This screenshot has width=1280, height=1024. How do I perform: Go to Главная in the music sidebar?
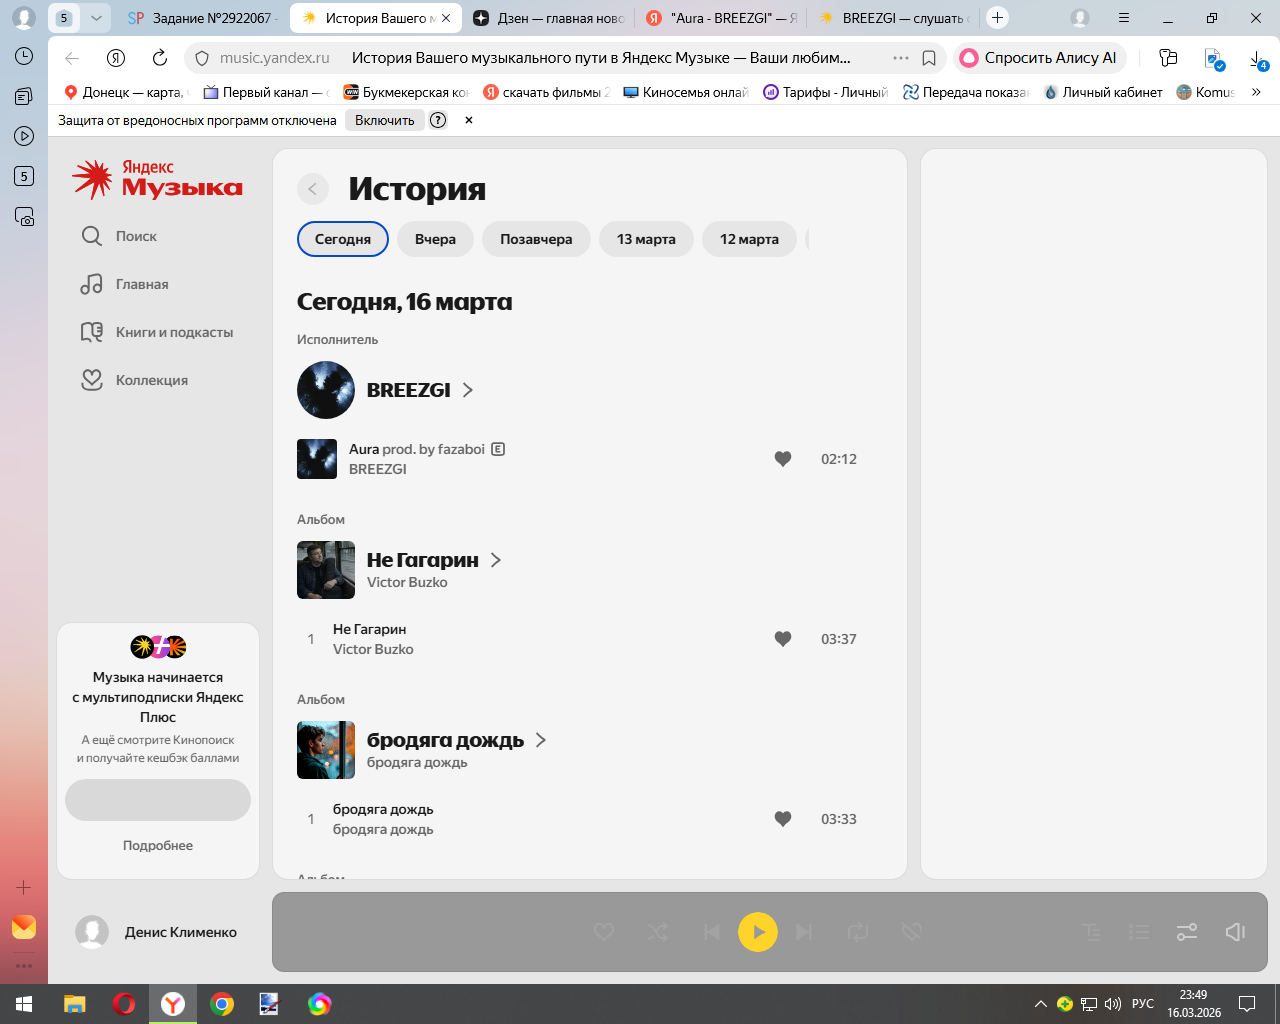tap(125, 284)
